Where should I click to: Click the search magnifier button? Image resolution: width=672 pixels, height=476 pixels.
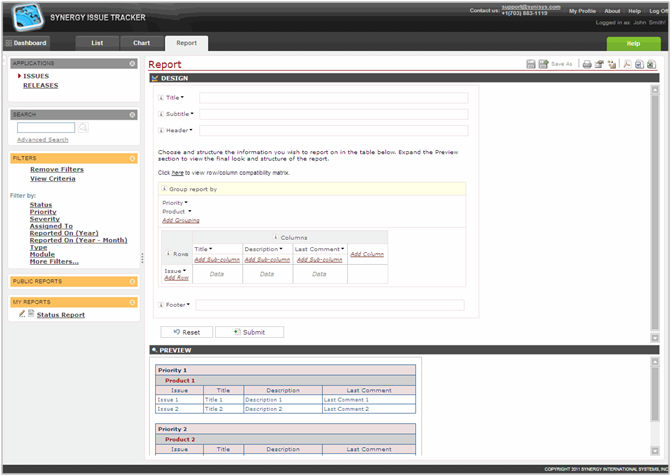tap(83, 127)
